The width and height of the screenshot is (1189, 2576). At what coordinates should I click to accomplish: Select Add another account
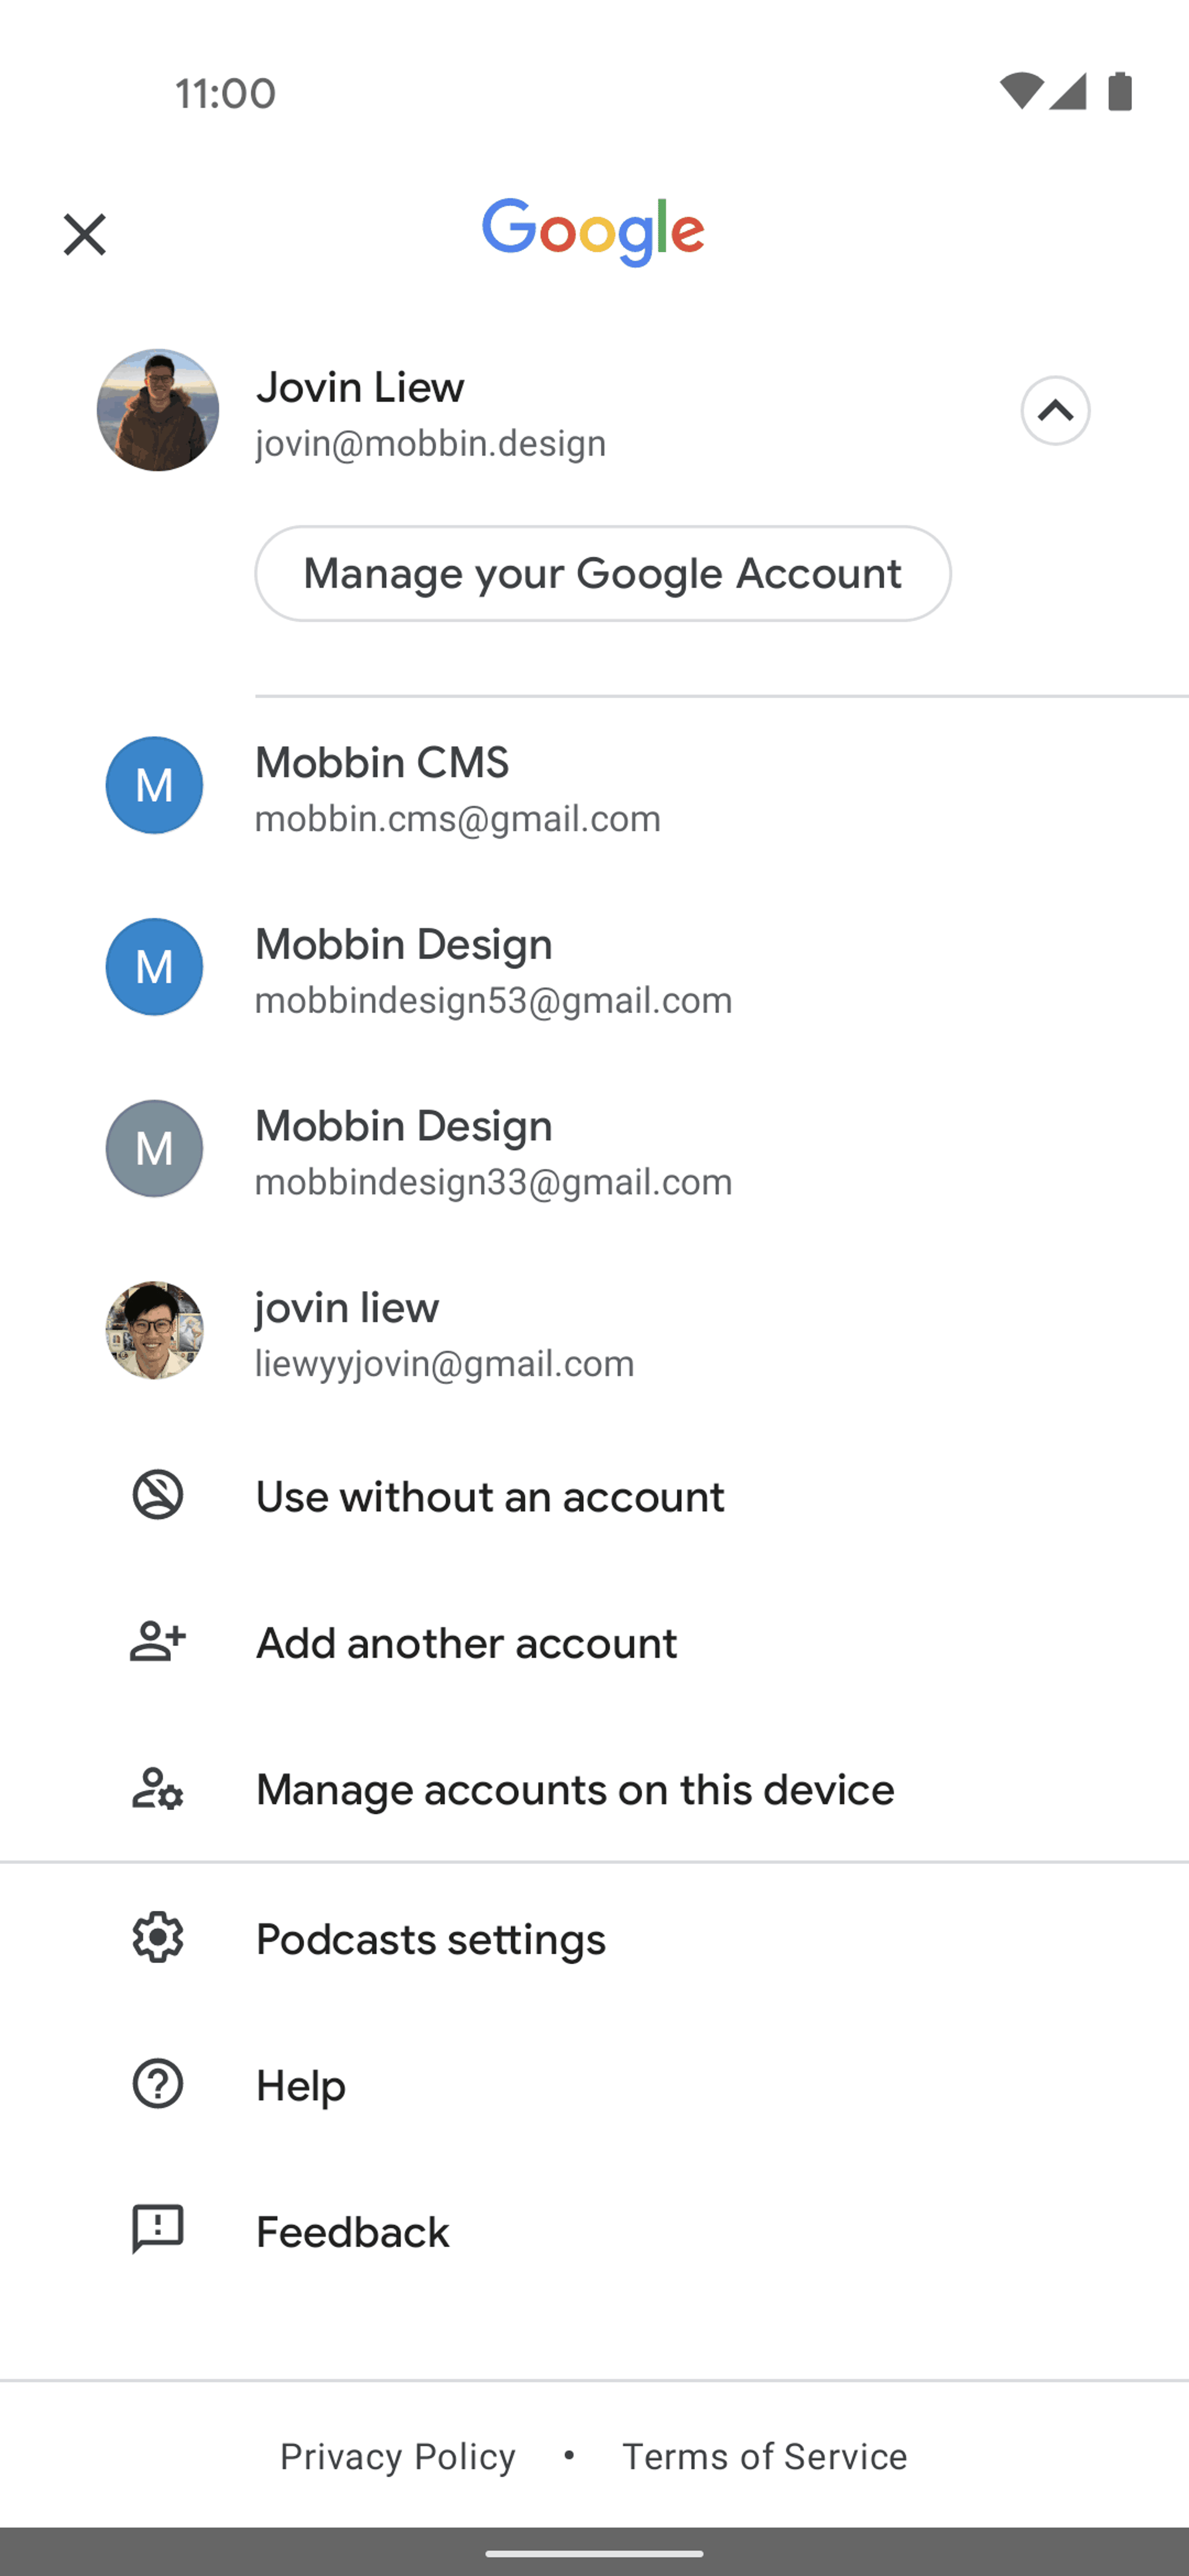pos(594,1643)
